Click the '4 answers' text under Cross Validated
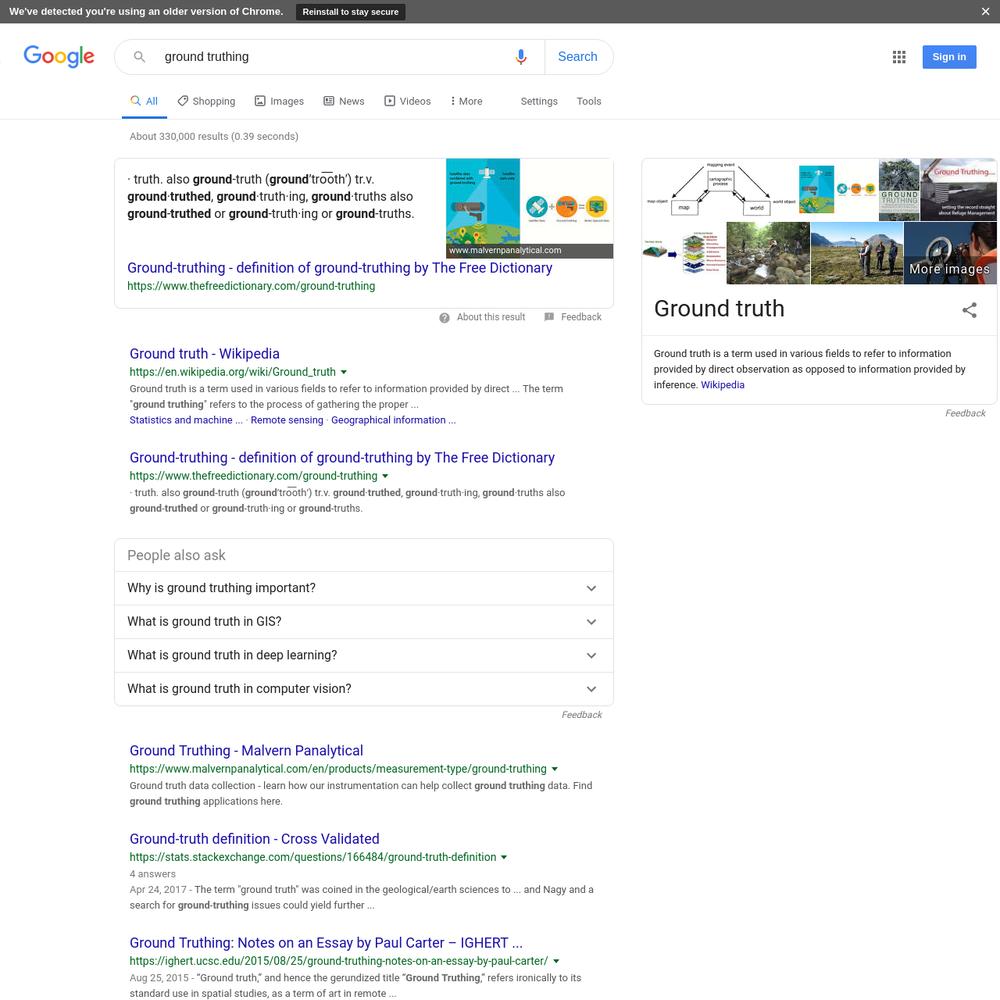 152,874
